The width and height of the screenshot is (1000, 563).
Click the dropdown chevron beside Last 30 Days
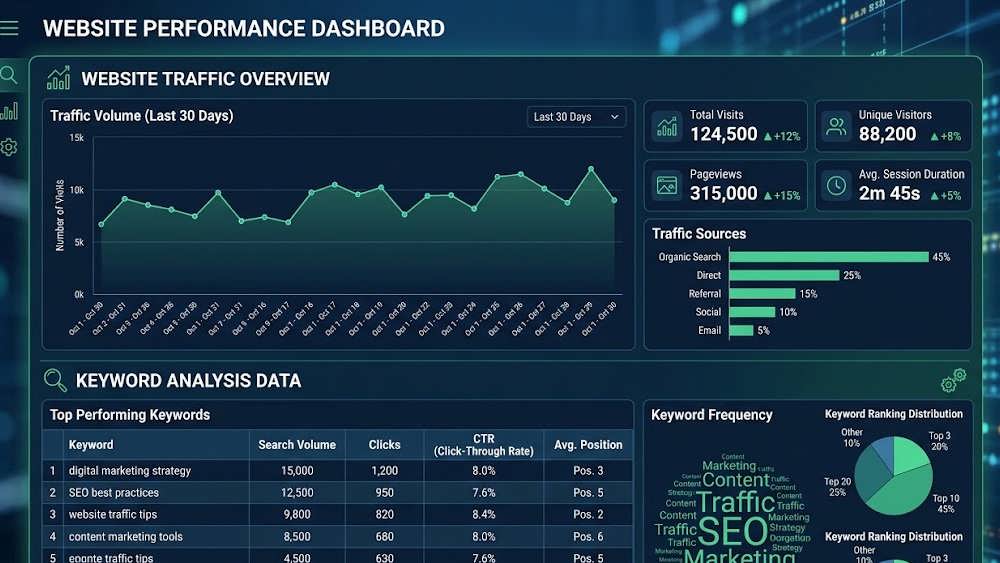(x=614, y=117)
